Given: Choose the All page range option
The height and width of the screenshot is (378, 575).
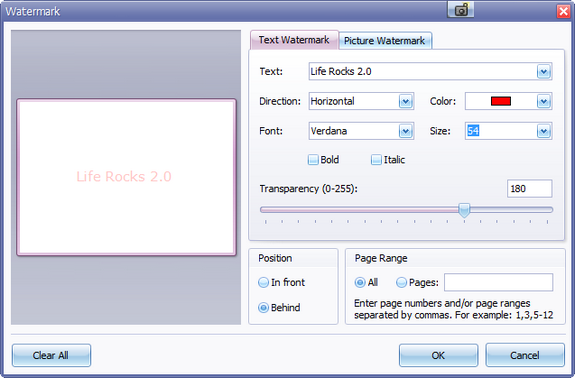Looking at the screenshot, I should [x=360, y=282].
